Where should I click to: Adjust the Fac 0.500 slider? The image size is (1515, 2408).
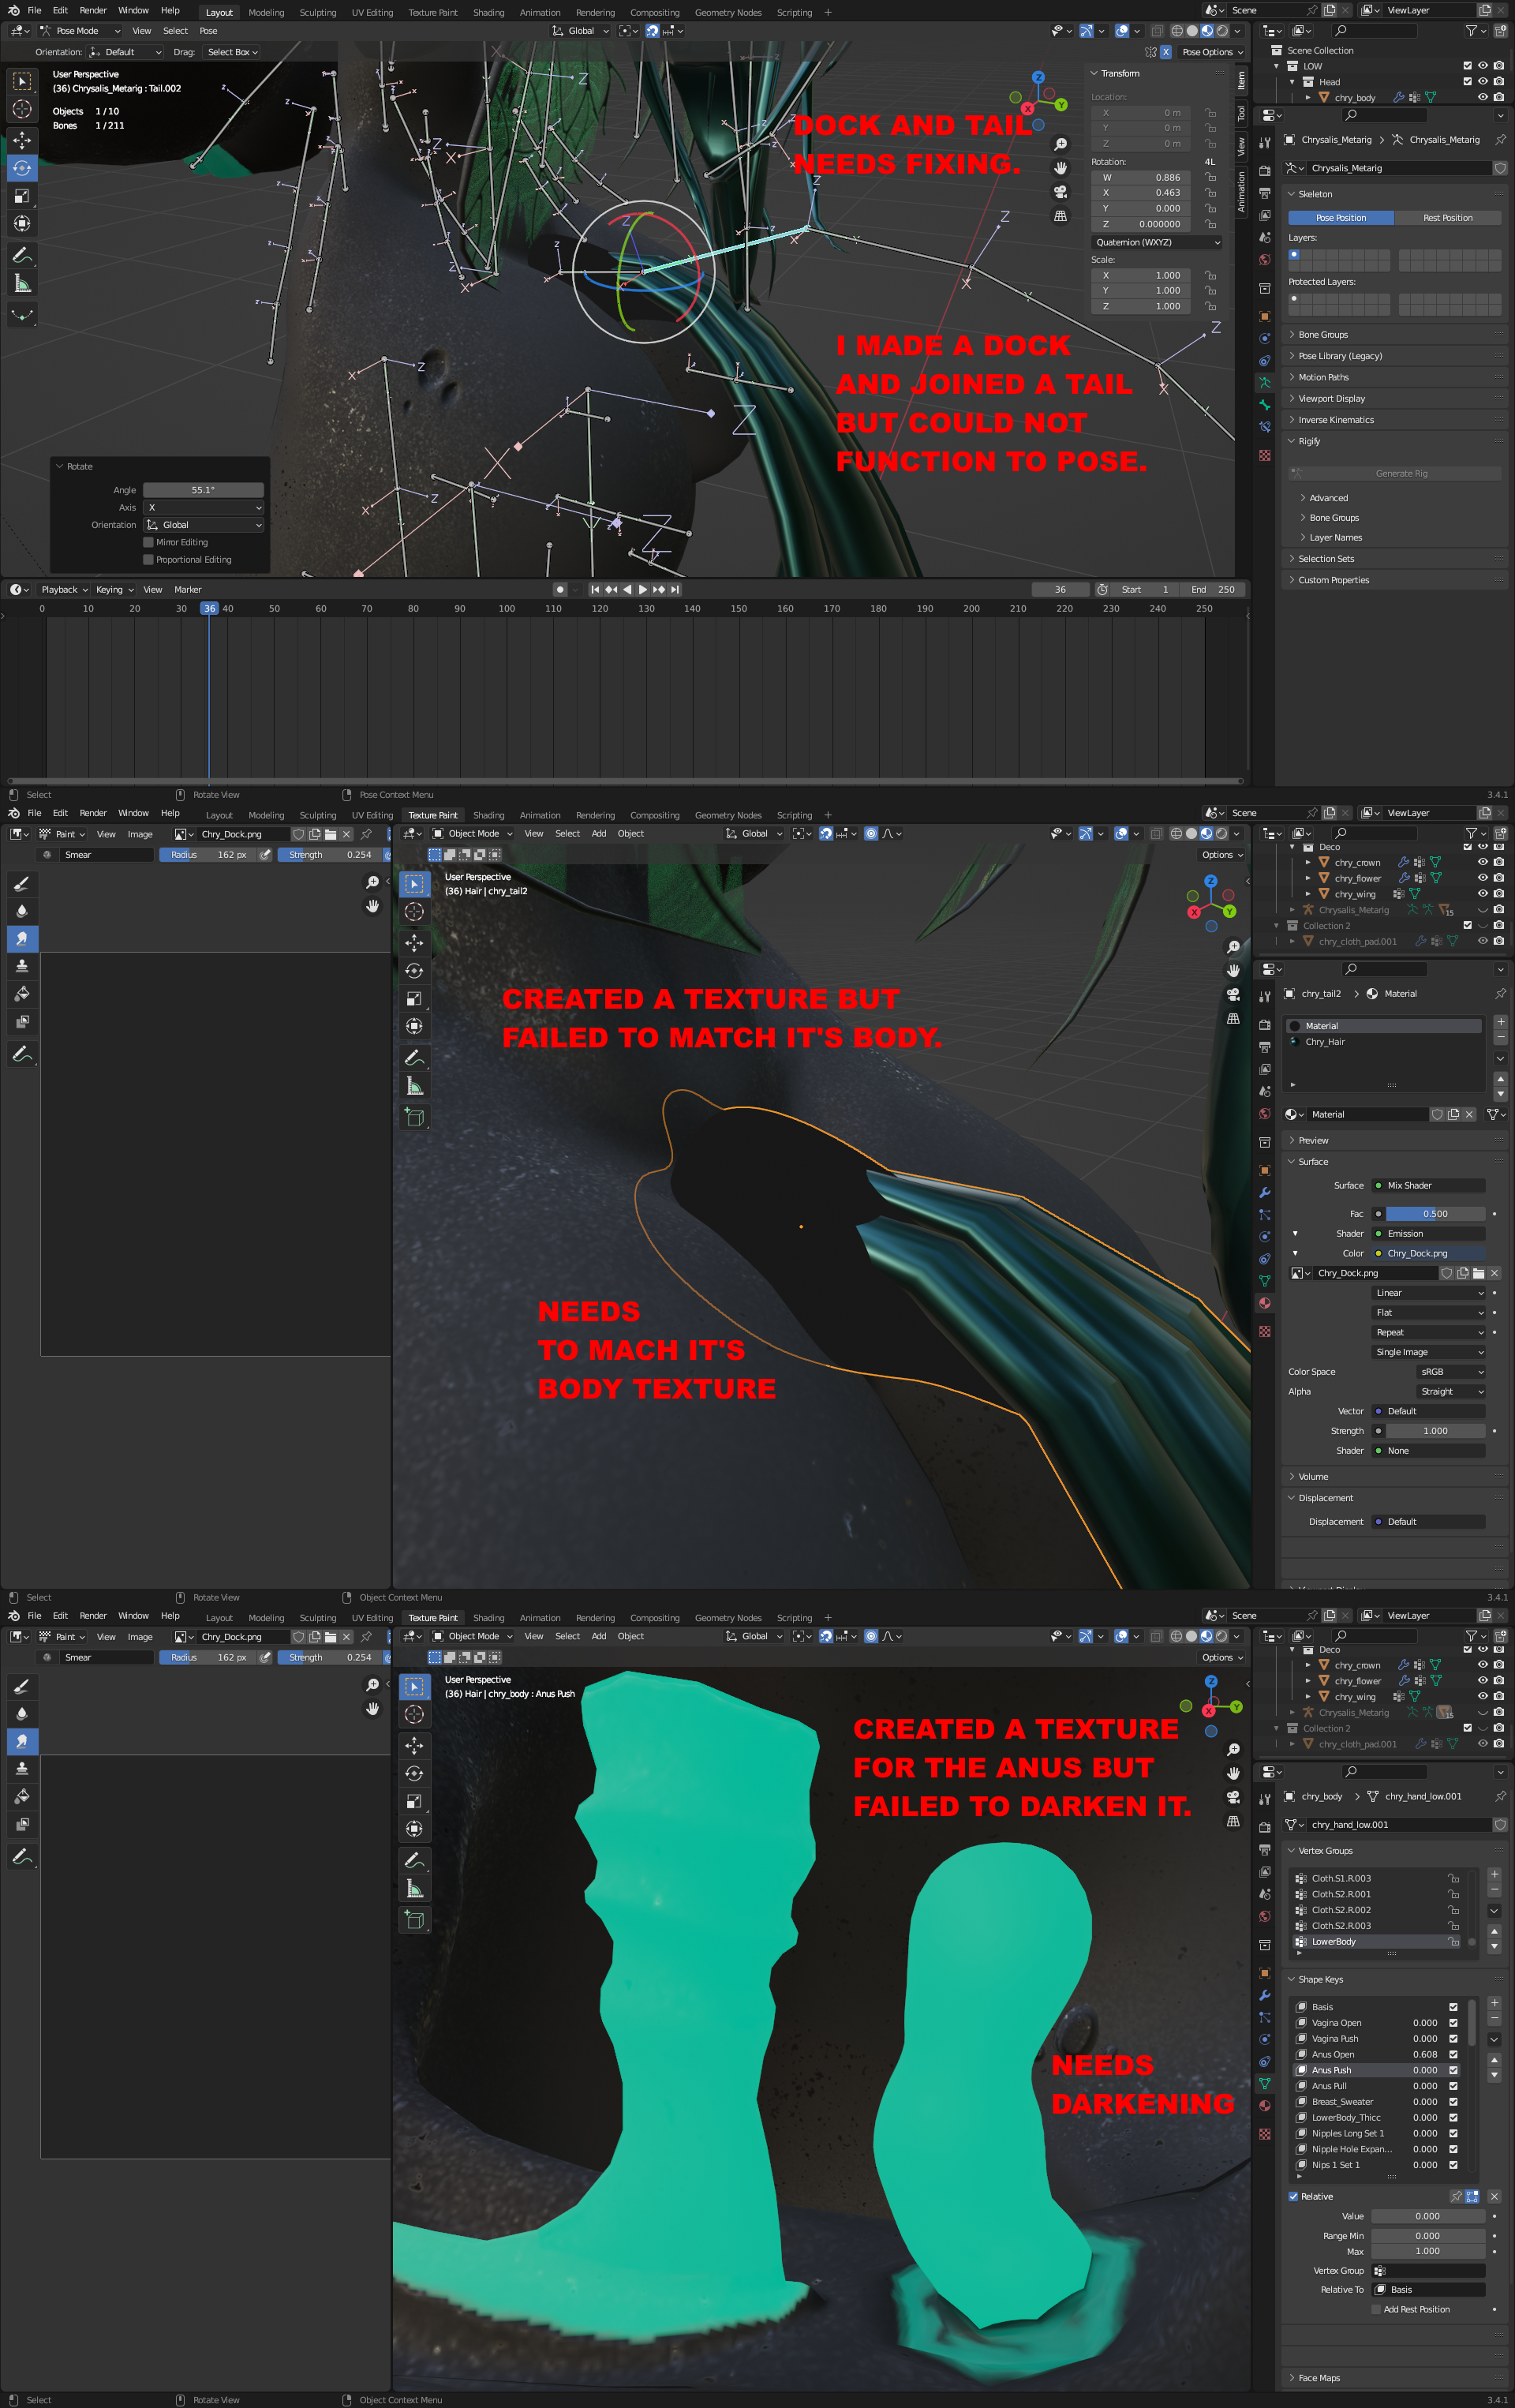pos(1434,1213)
